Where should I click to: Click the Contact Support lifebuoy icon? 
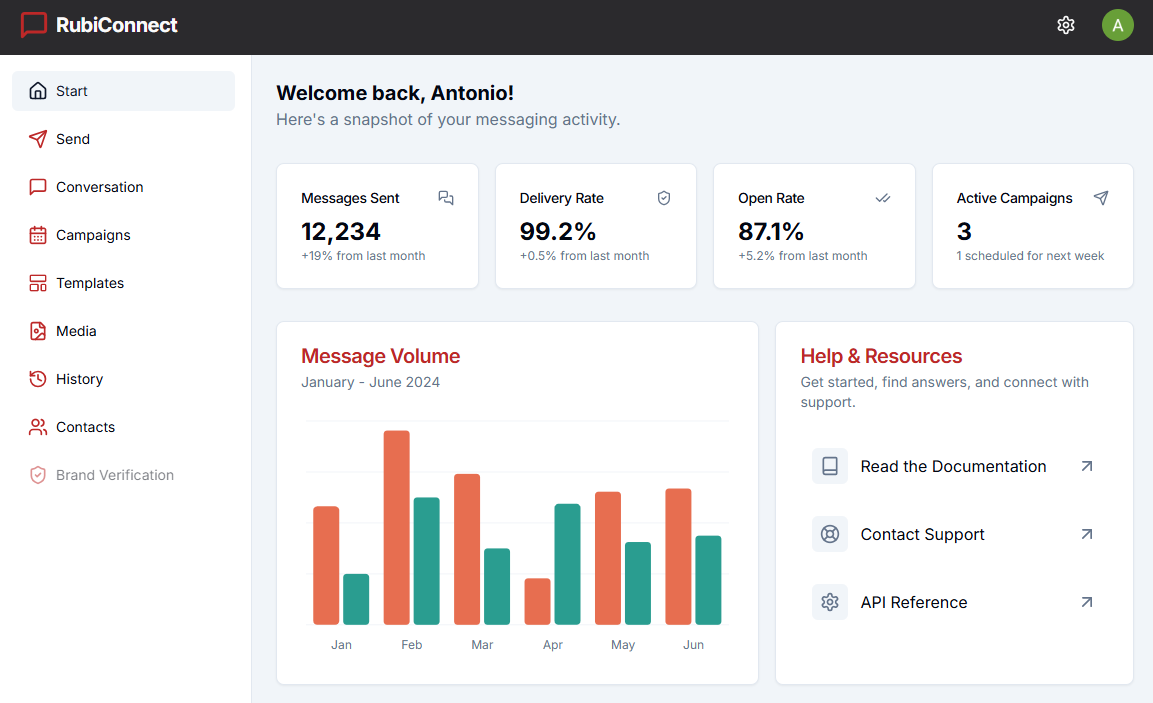click(829, 534)
